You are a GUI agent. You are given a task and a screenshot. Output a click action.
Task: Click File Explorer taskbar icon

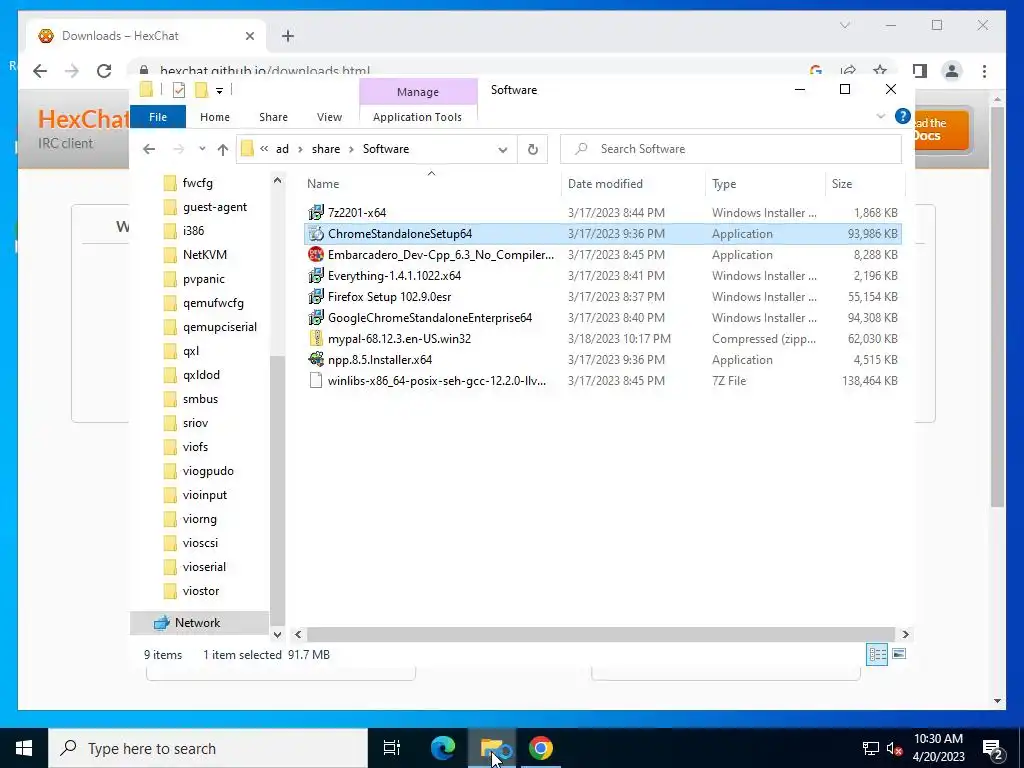coord(492,748)
